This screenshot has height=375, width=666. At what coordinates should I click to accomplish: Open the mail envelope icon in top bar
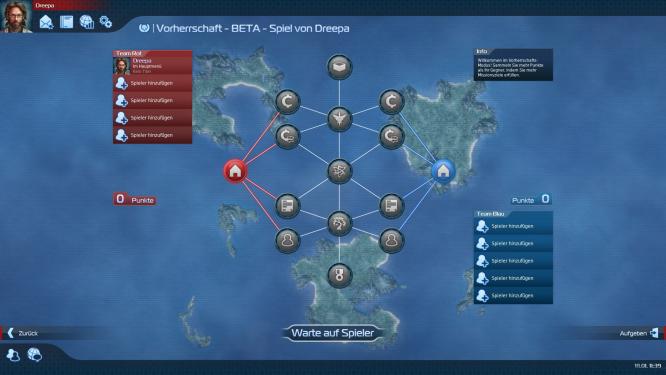click(46, 22)
